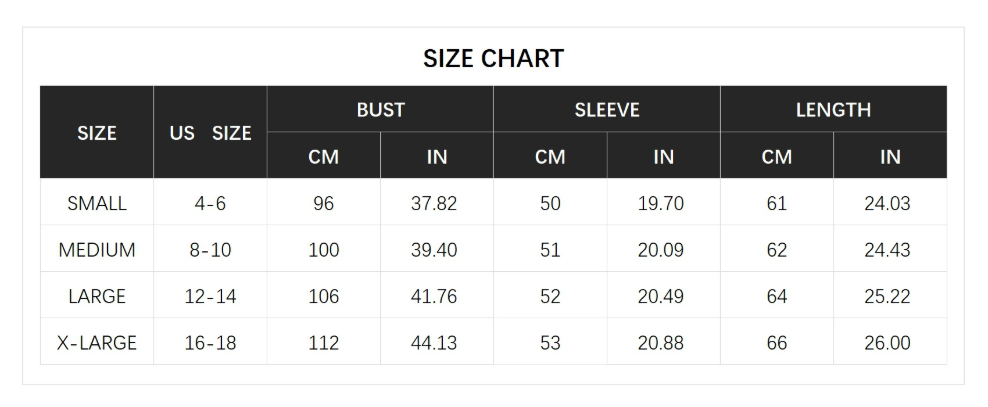
Task: Click the 62 length centimeter value
Action: (776, 250)
